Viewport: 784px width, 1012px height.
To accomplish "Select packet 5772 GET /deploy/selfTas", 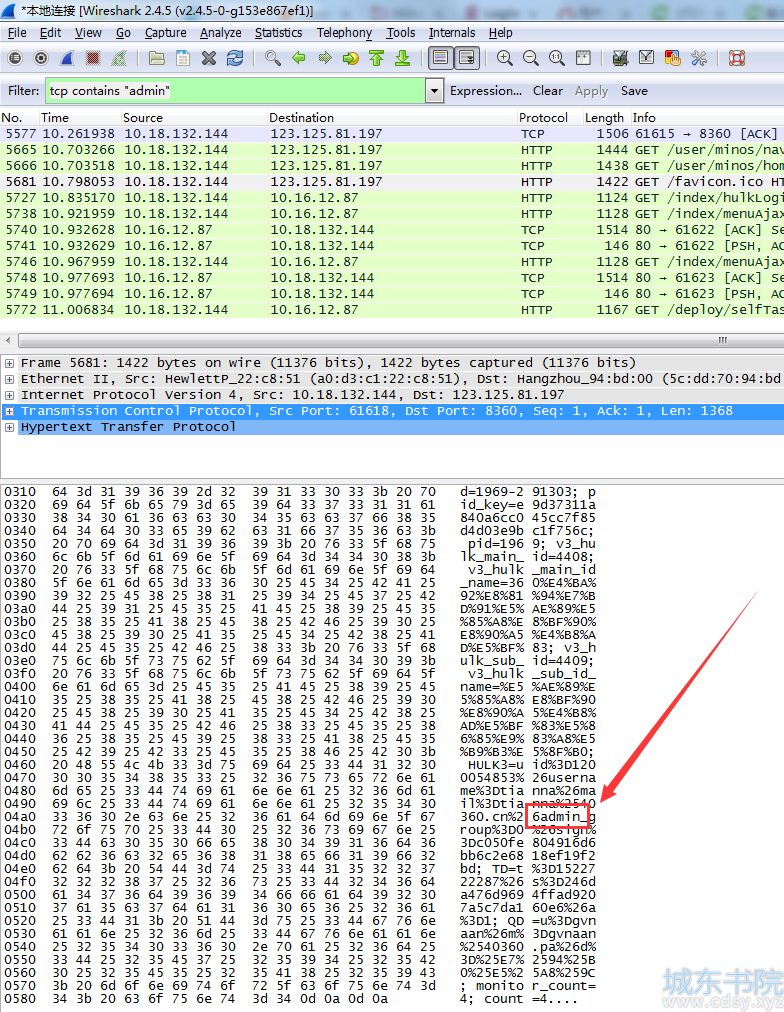I will (x=392, y=310).
